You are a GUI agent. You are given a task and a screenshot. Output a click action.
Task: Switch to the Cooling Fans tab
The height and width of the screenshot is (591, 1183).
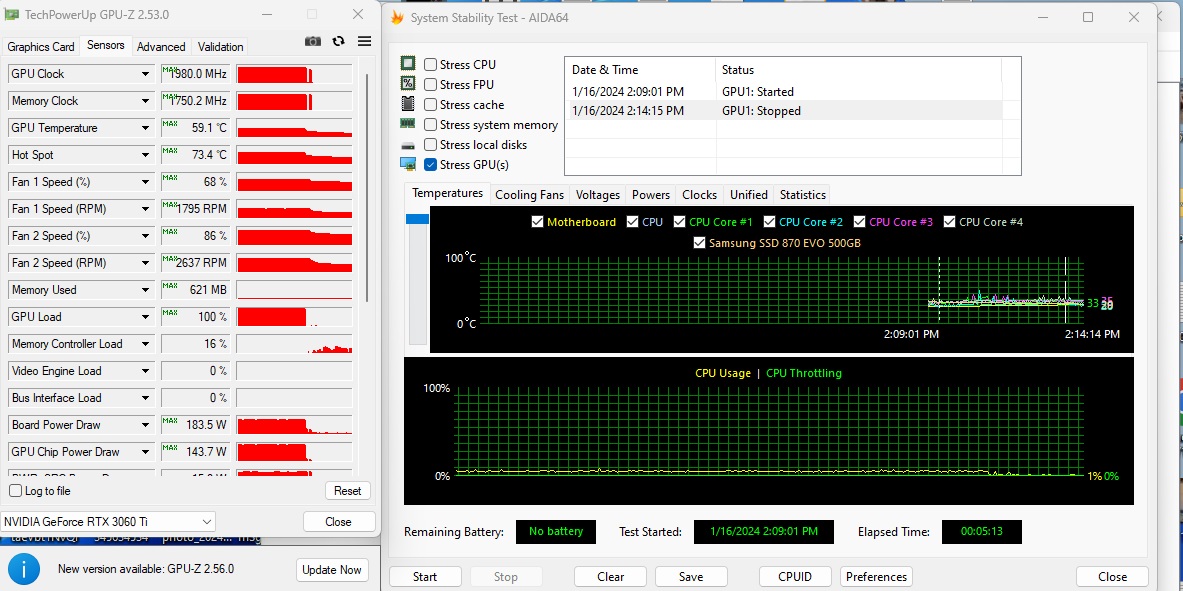529,195
